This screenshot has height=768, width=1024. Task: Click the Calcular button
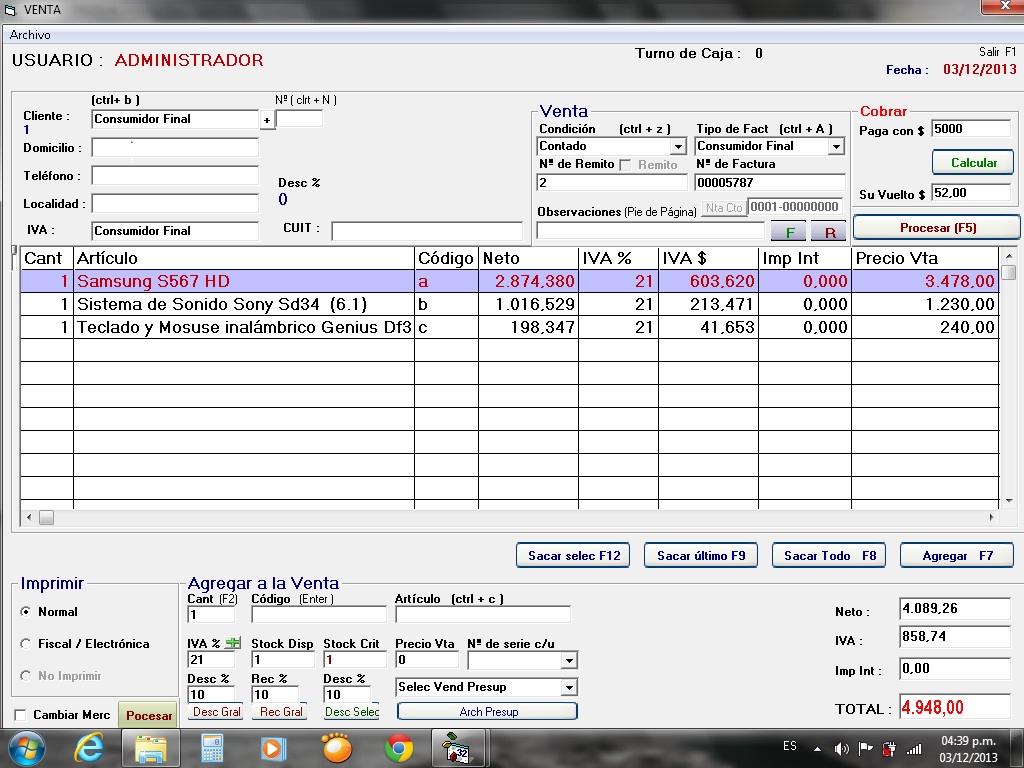[973, 163]
